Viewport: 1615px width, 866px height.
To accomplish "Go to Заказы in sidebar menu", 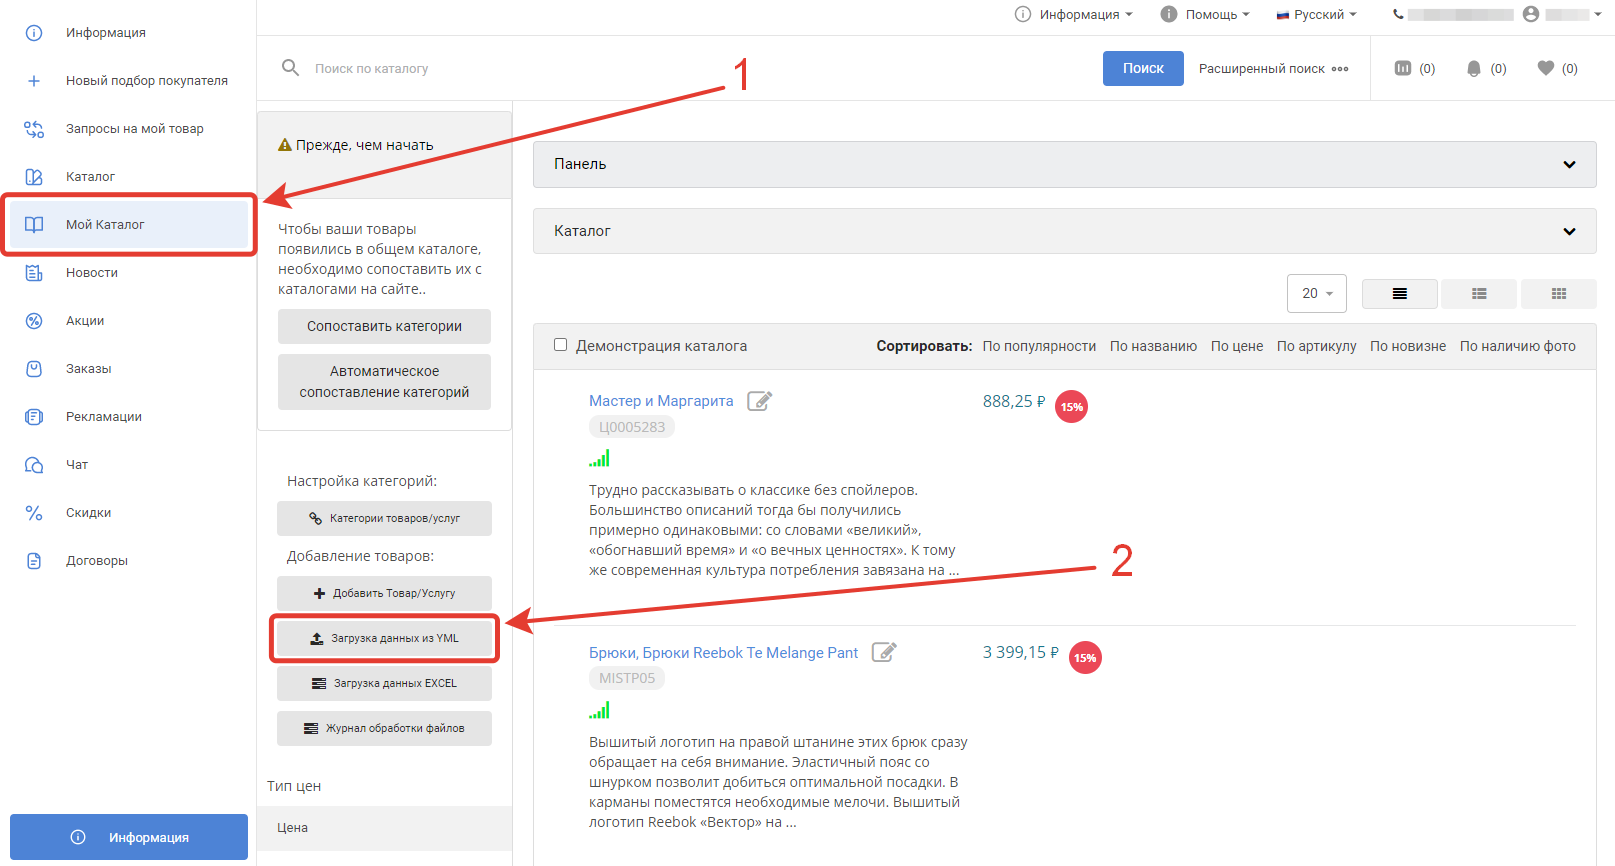I will (x=88, y=369).
